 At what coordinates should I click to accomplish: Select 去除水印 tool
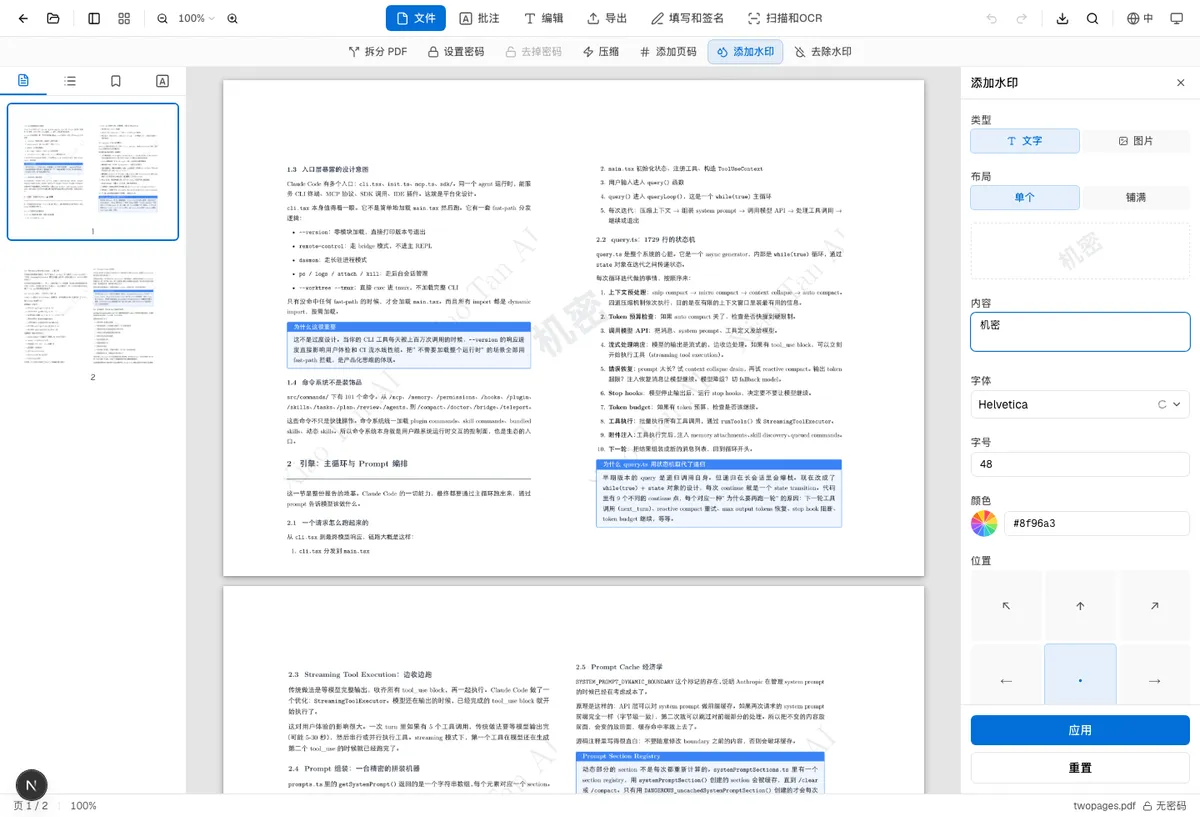coord(822,51)
